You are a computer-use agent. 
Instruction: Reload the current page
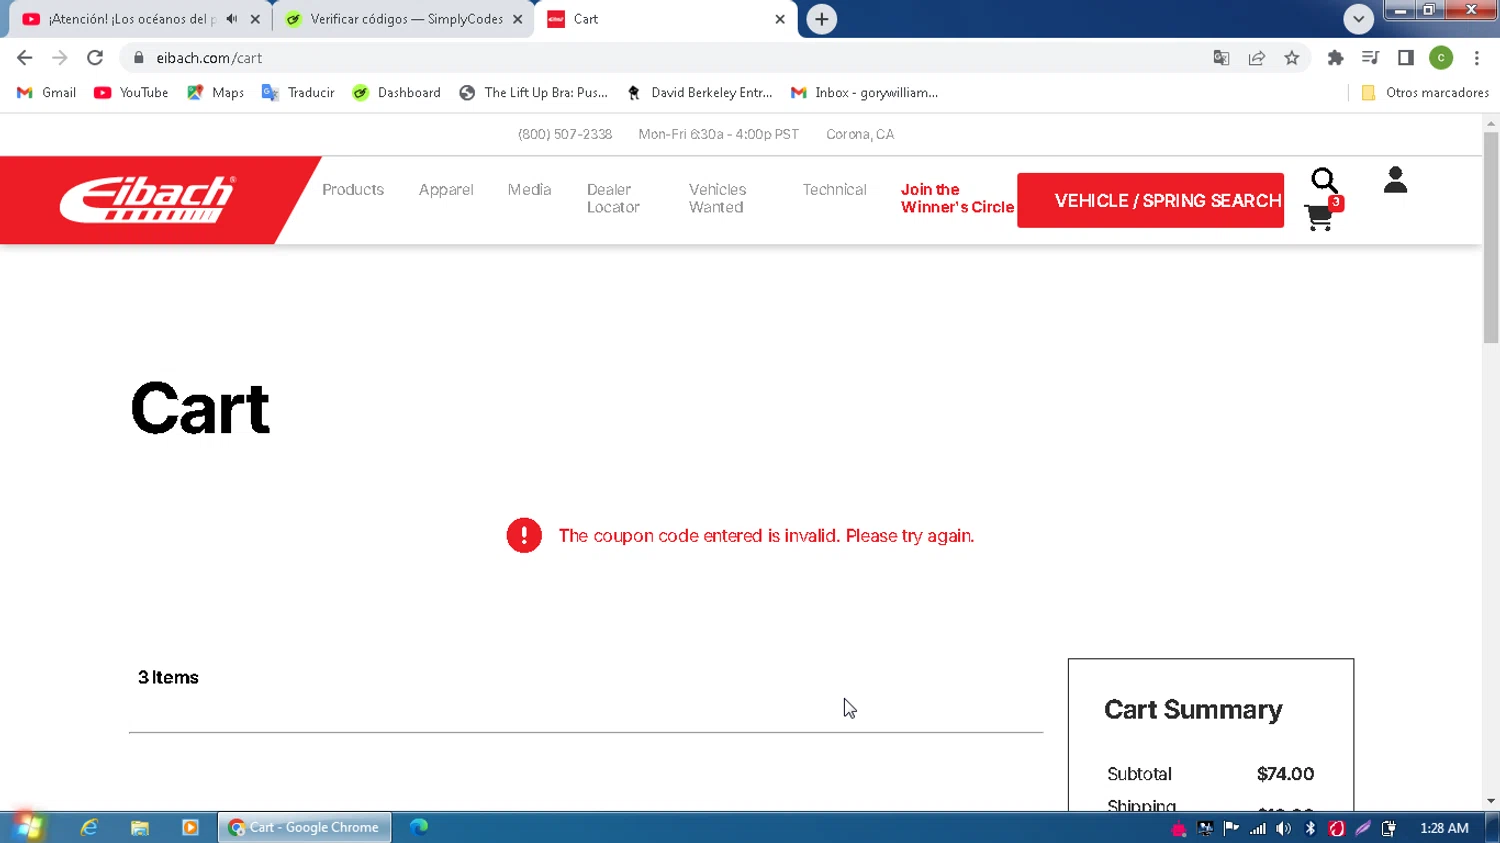tap(95, 58)
